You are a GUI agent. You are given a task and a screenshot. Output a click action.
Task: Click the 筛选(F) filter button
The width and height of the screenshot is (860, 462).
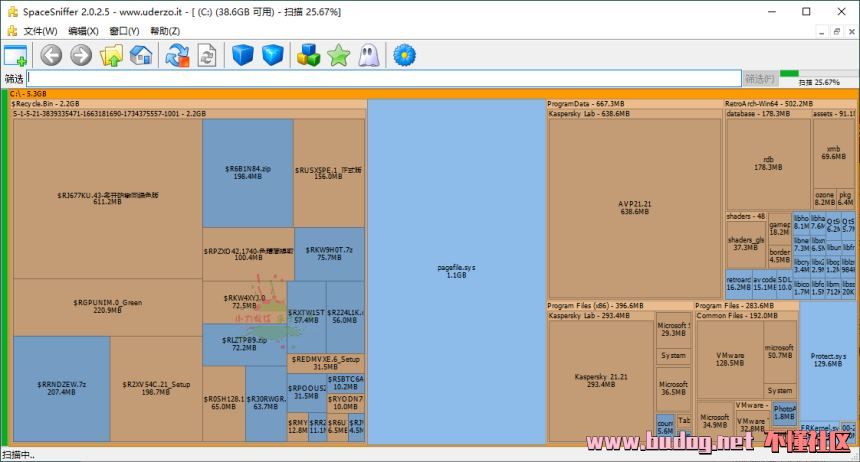(759, 78)
